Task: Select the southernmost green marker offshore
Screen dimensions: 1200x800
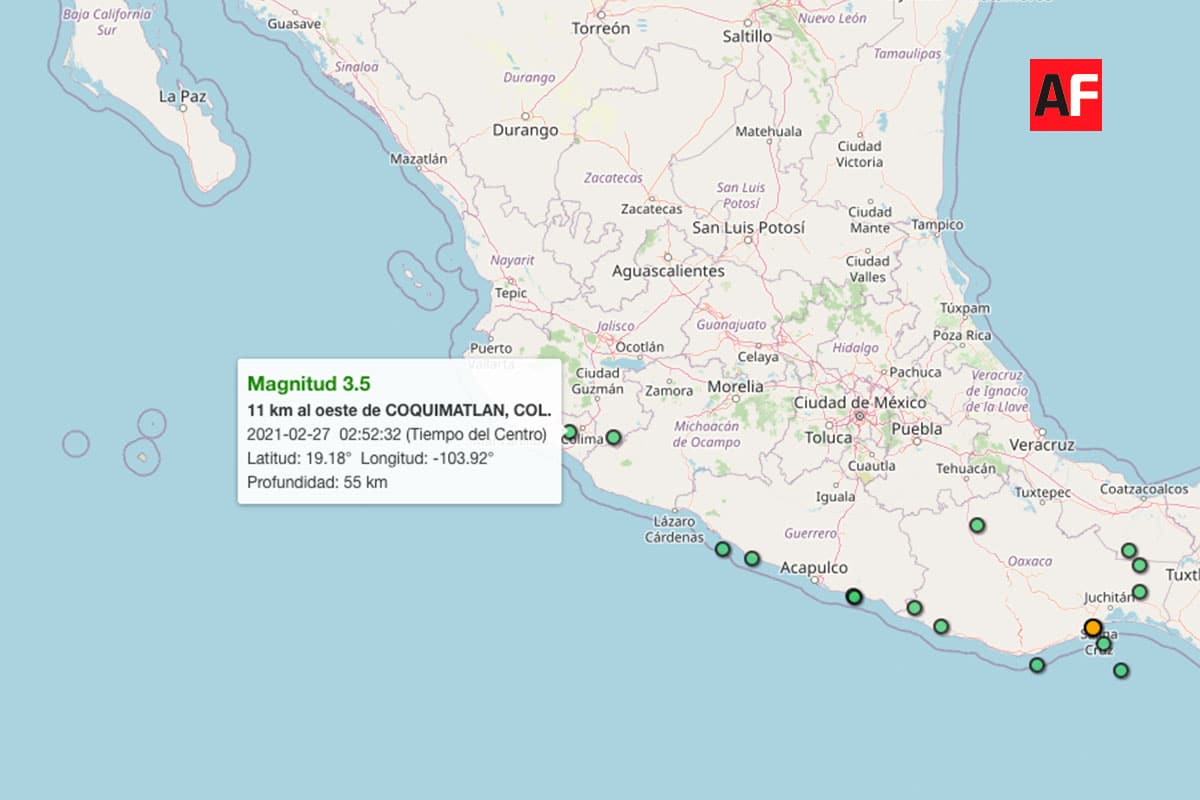Action: (x=1121, y=670)
